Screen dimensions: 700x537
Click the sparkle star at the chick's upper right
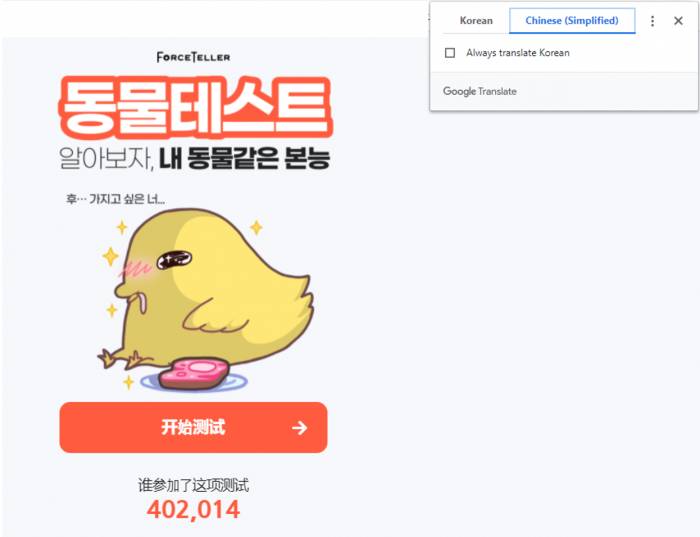tap(256, 227)
